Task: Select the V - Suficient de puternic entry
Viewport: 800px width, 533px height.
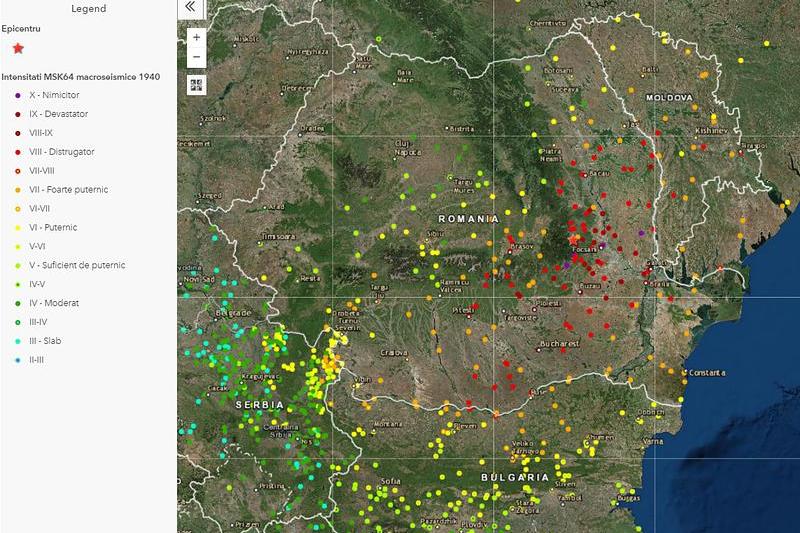Action: pos(77,266)
